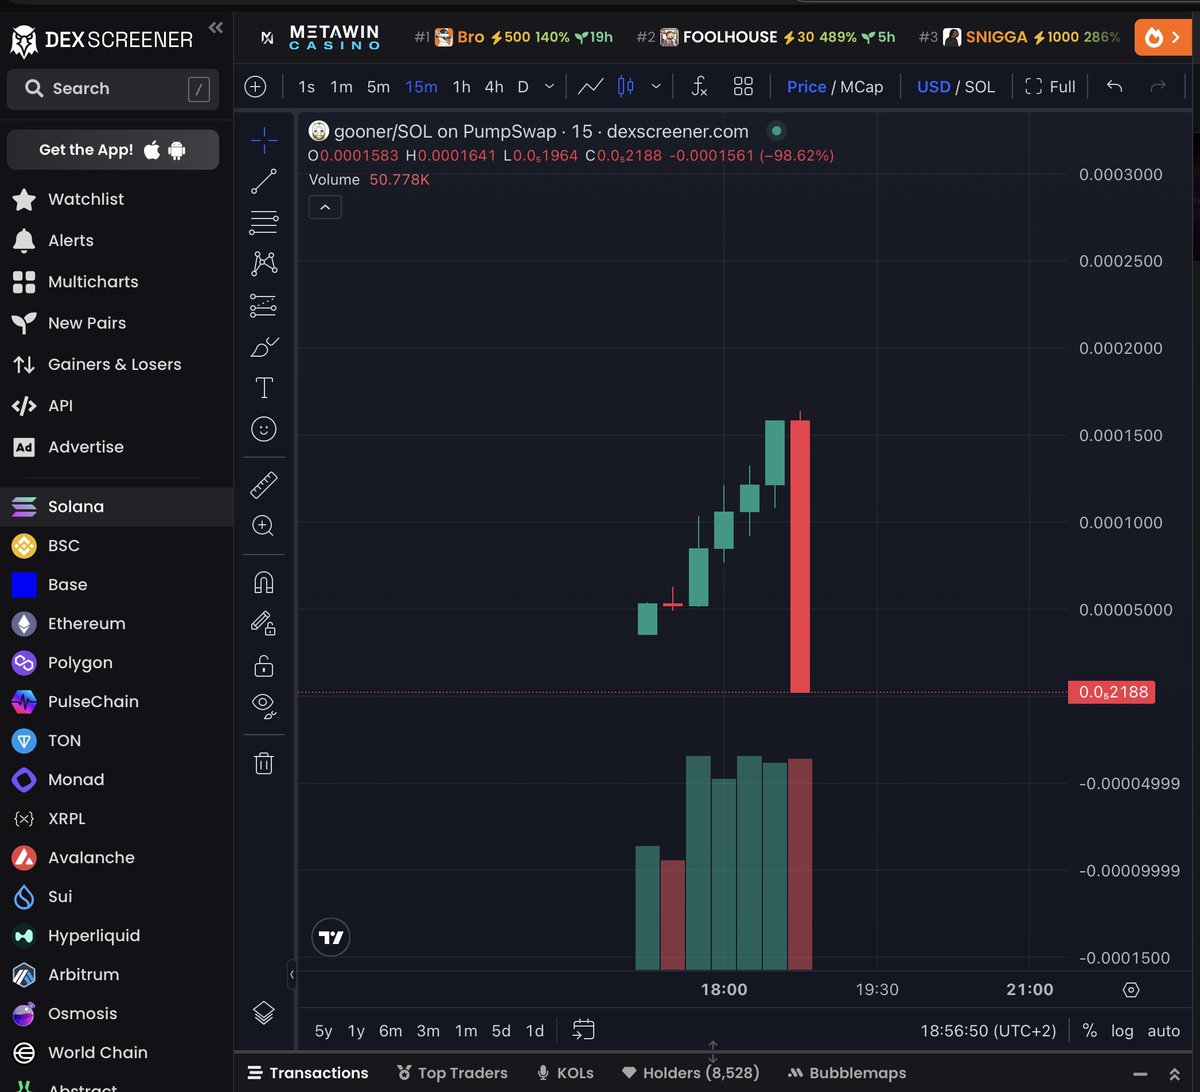Select the ruler measure tool

tap(264, 485)
